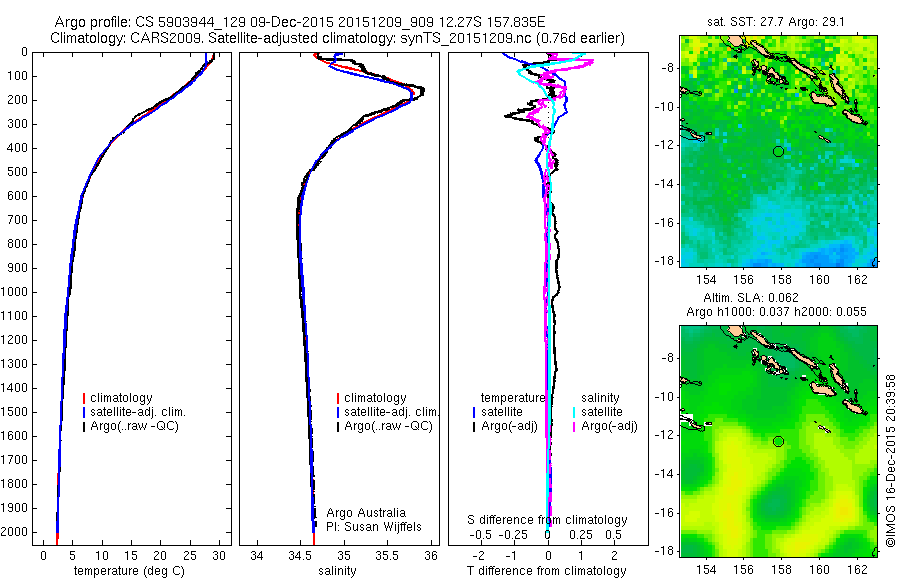The height and width of the screenshot is (580, 900).
Task: Click the 1000 depth tick on the depth axis
Action: pyautogui.click(x=14, y=292)
